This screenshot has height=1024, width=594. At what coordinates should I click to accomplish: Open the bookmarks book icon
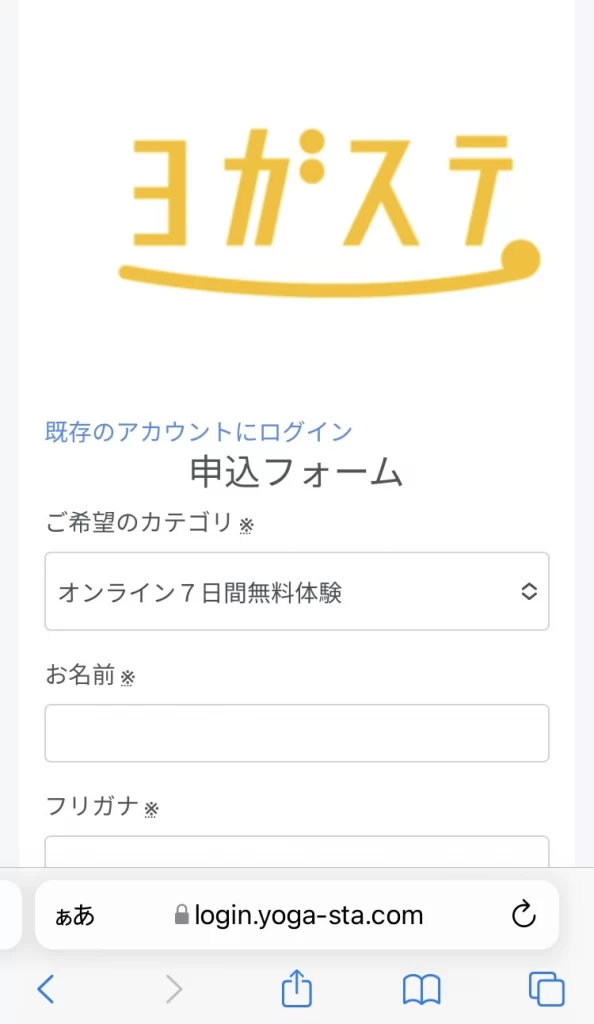tap(422, 989)
